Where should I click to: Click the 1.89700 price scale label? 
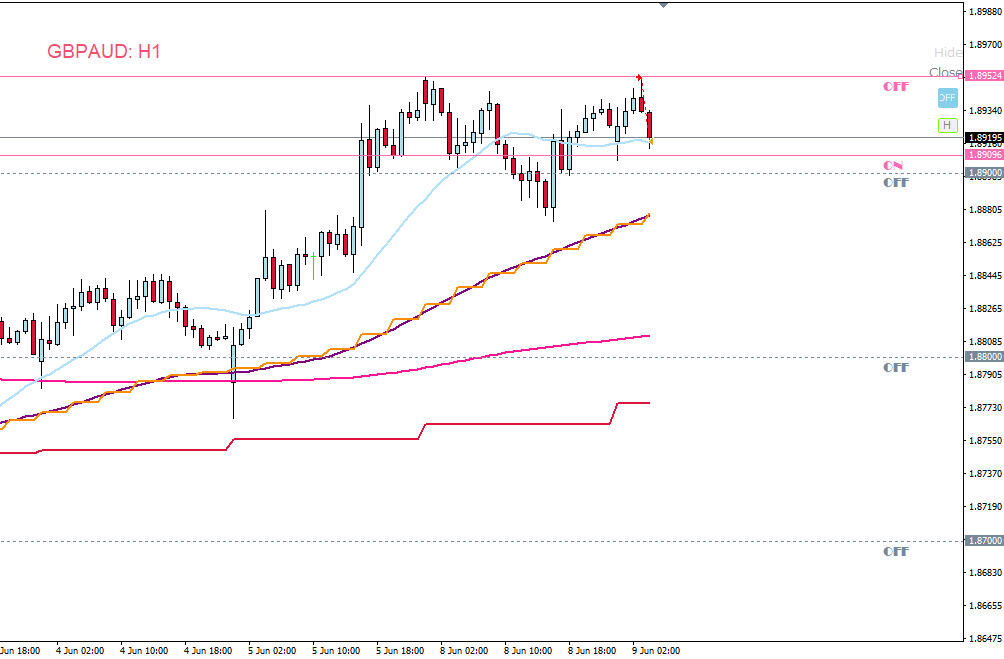click(x=985, y=45)
